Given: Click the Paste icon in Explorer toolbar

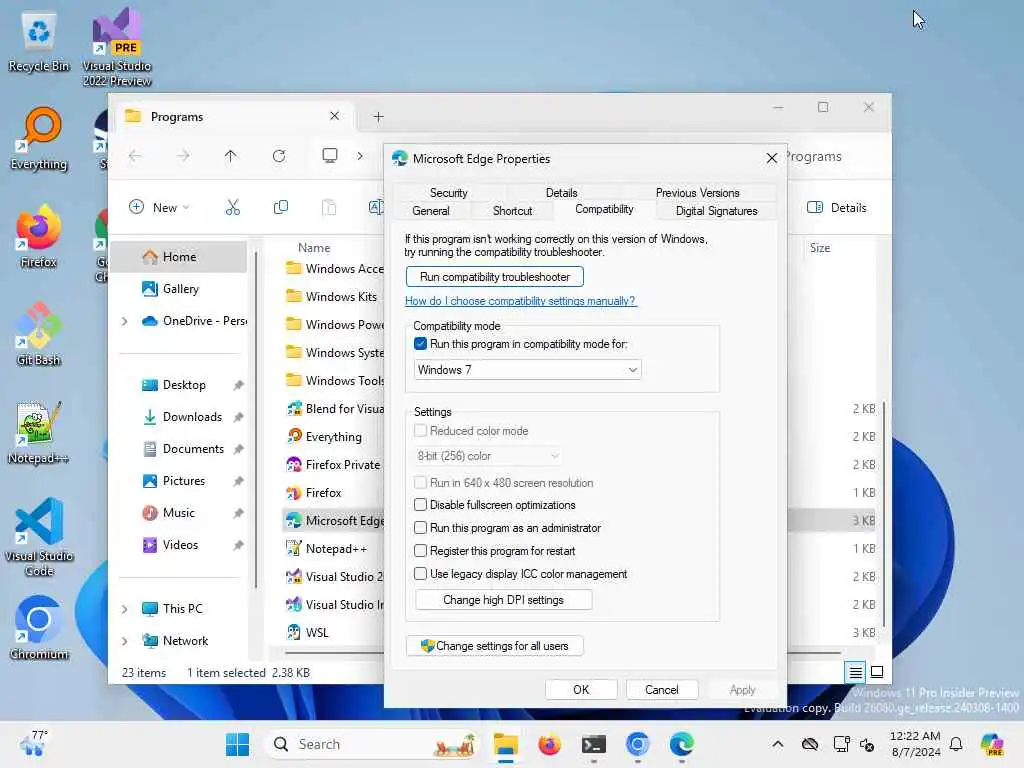Looking at the screenshot, I should click(x=329, y=208).
